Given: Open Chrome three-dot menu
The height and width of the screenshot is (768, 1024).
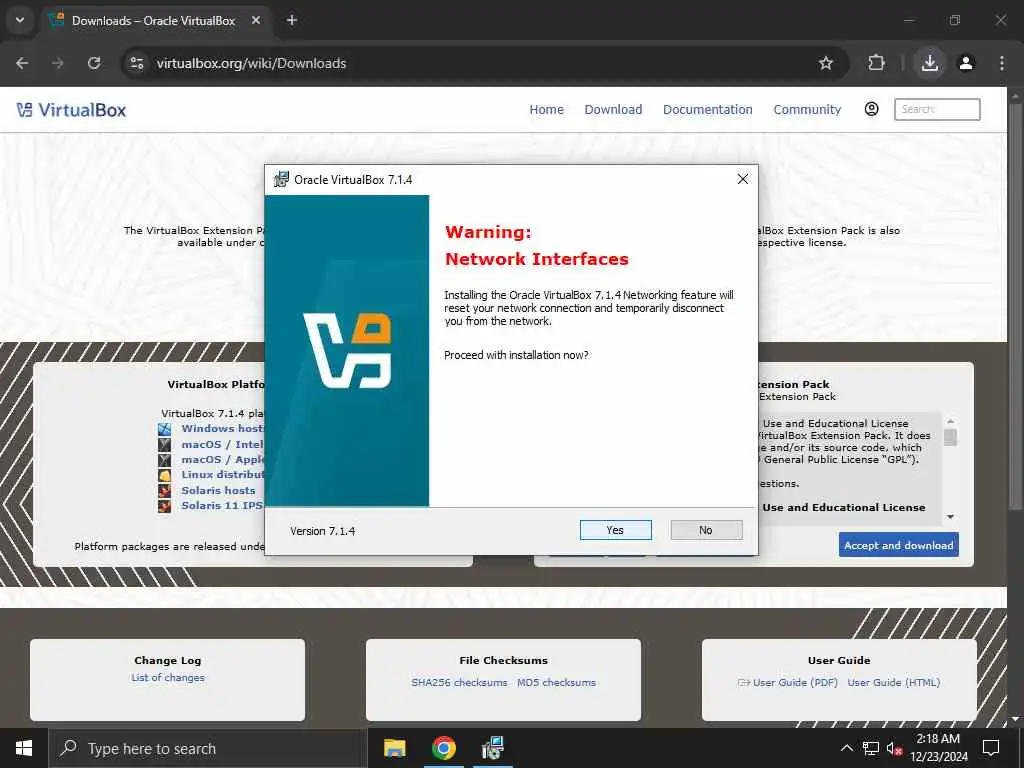Looking at the screenshot, I should tap(1002, 63).
